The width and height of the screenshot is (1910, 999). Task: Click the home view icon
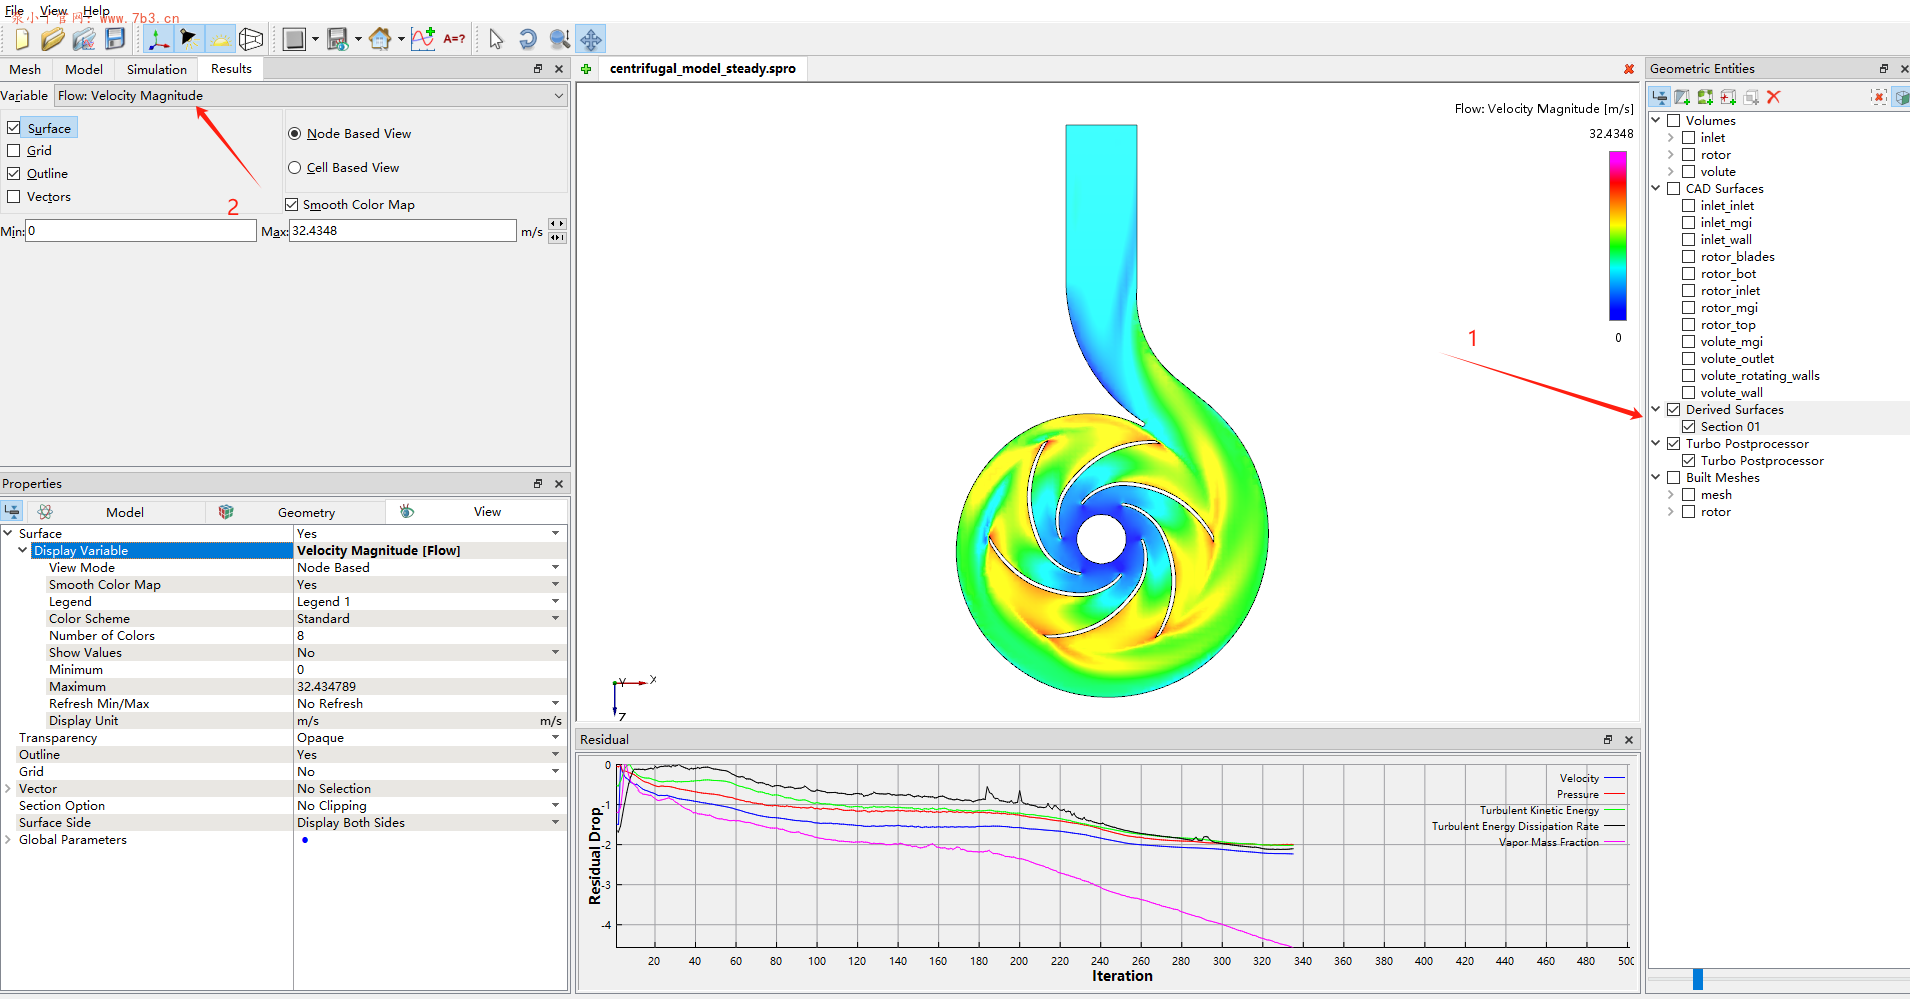point(380,39)
